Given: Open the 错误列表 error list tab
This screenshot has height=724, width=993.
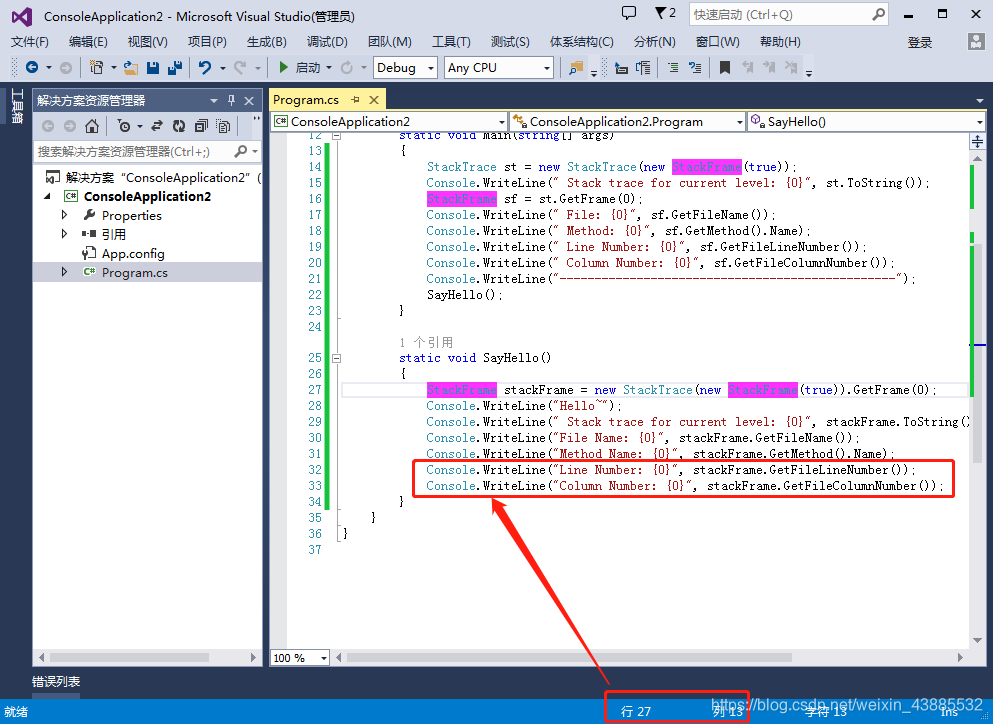Looking at the screenshot, I should [x=56, y=682].
